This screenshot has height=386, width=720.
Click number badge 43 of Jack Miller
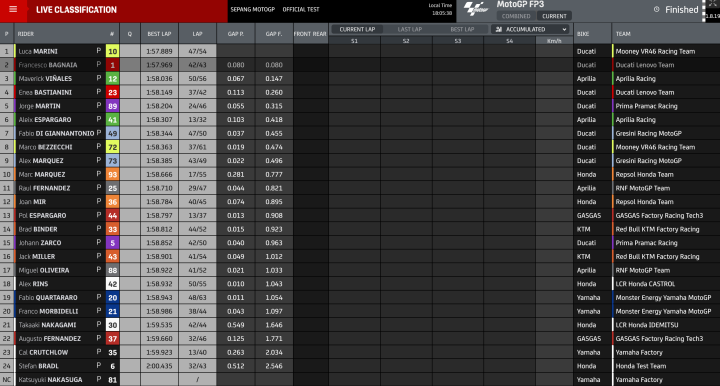tap(112, 257)
